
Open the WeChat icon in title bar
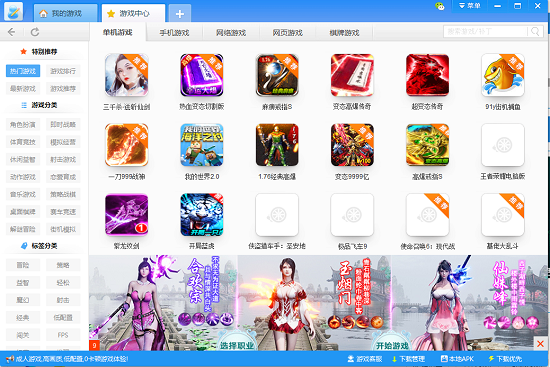click(x=440, y=6)
